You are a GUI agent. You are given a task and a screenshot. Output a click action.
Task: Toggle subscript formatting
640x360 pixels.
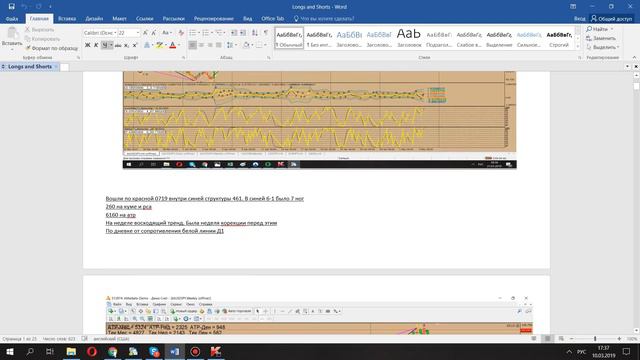coord(127,45)
